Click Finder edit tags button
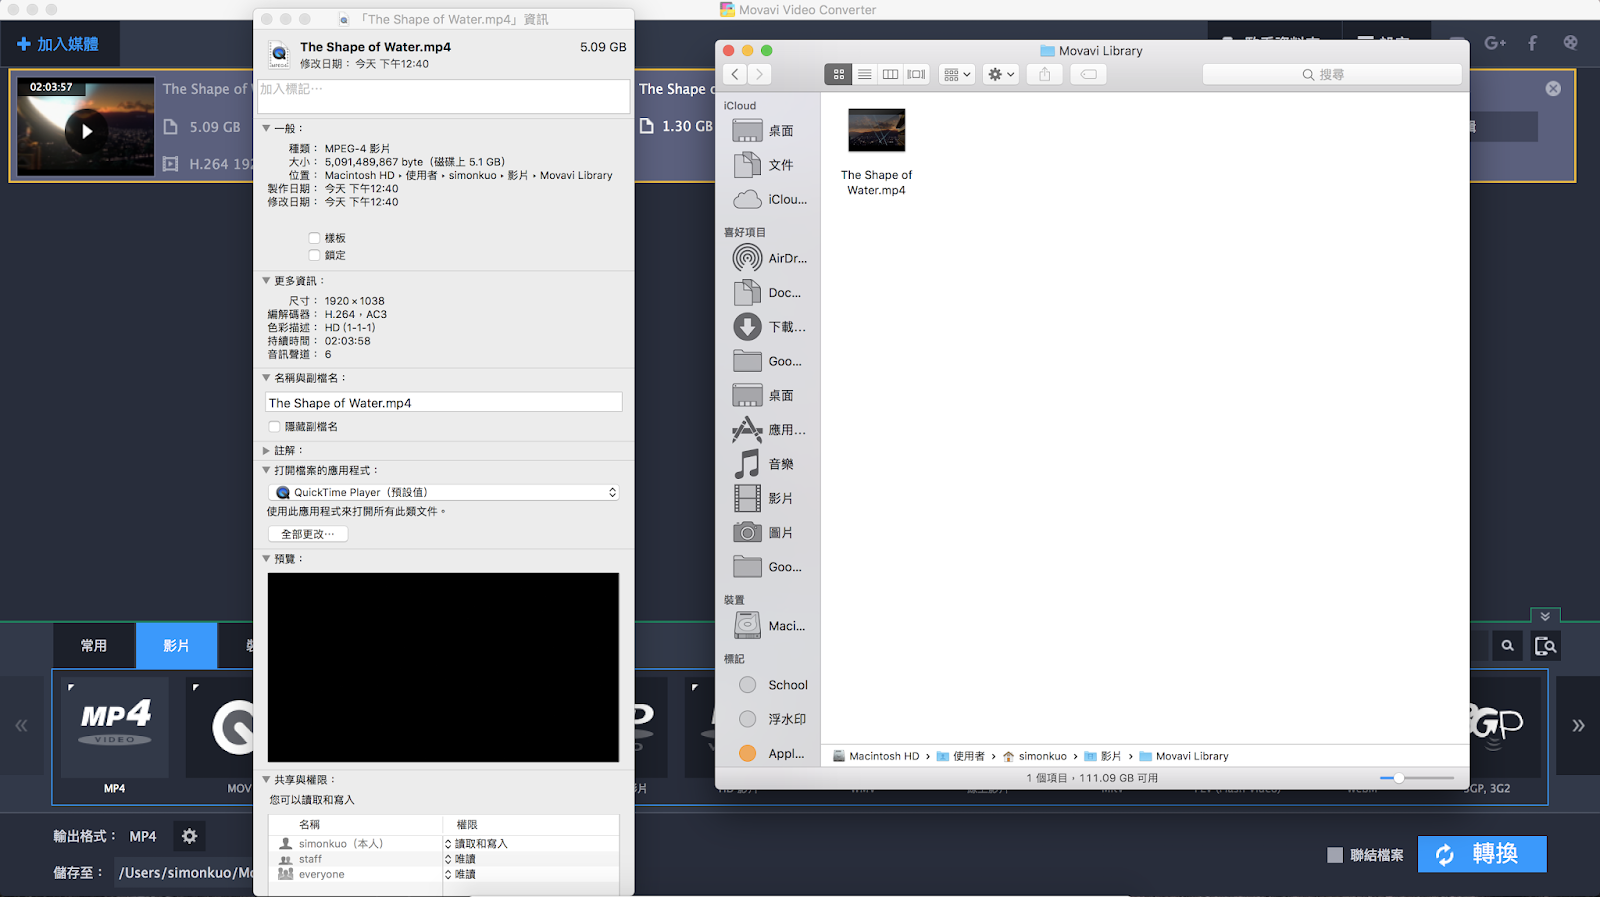Viewport: 1600px width, 897px height. coord(1089,74)
